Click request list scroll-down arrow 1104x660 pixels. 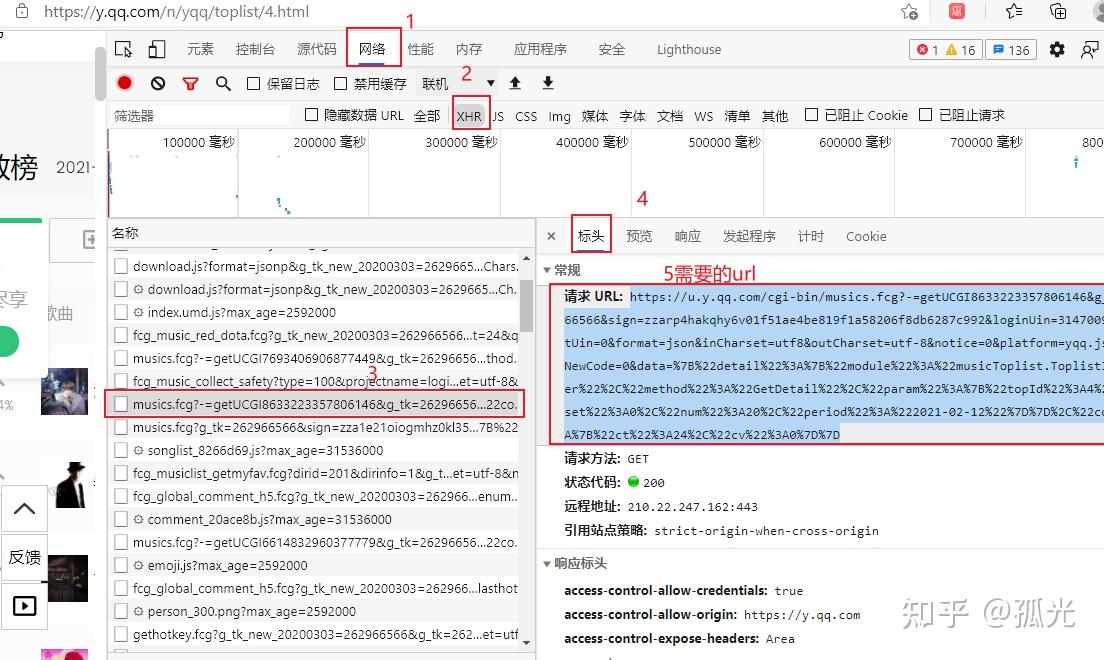click(526, 642)
